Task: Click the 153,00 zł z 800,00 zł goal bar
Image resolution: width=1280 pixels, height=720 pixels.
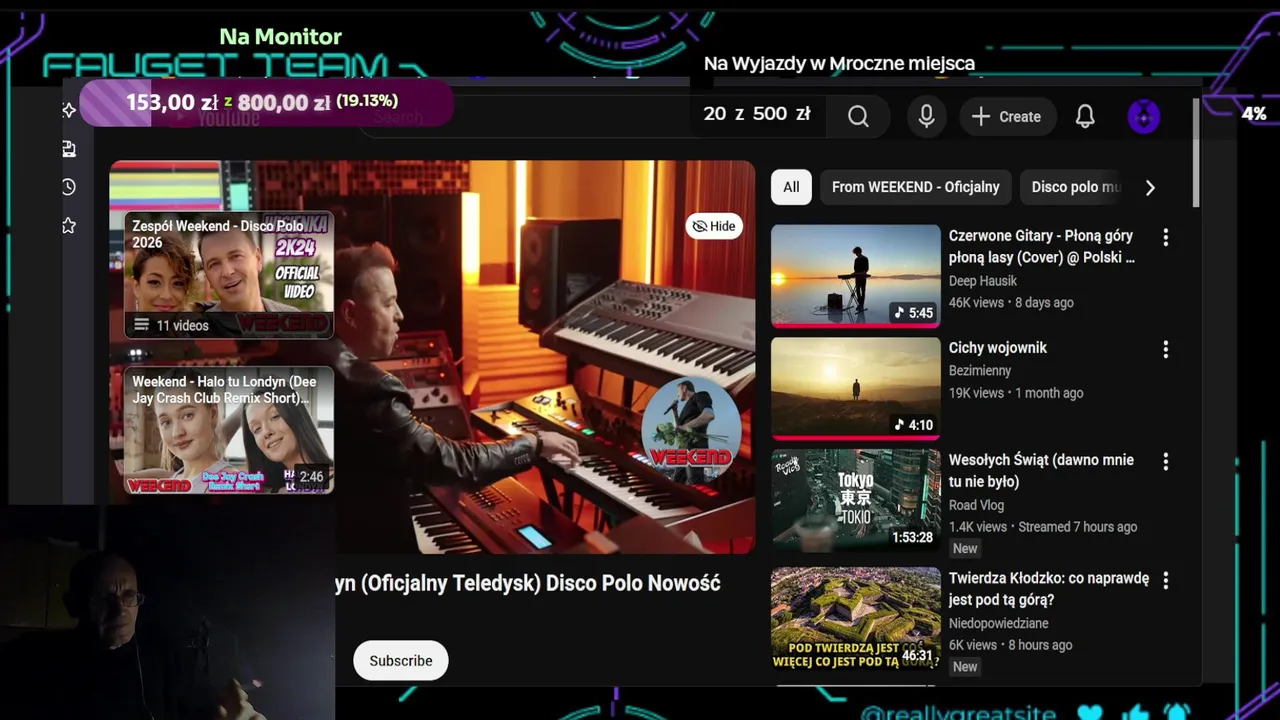Action: click(266, 102)
